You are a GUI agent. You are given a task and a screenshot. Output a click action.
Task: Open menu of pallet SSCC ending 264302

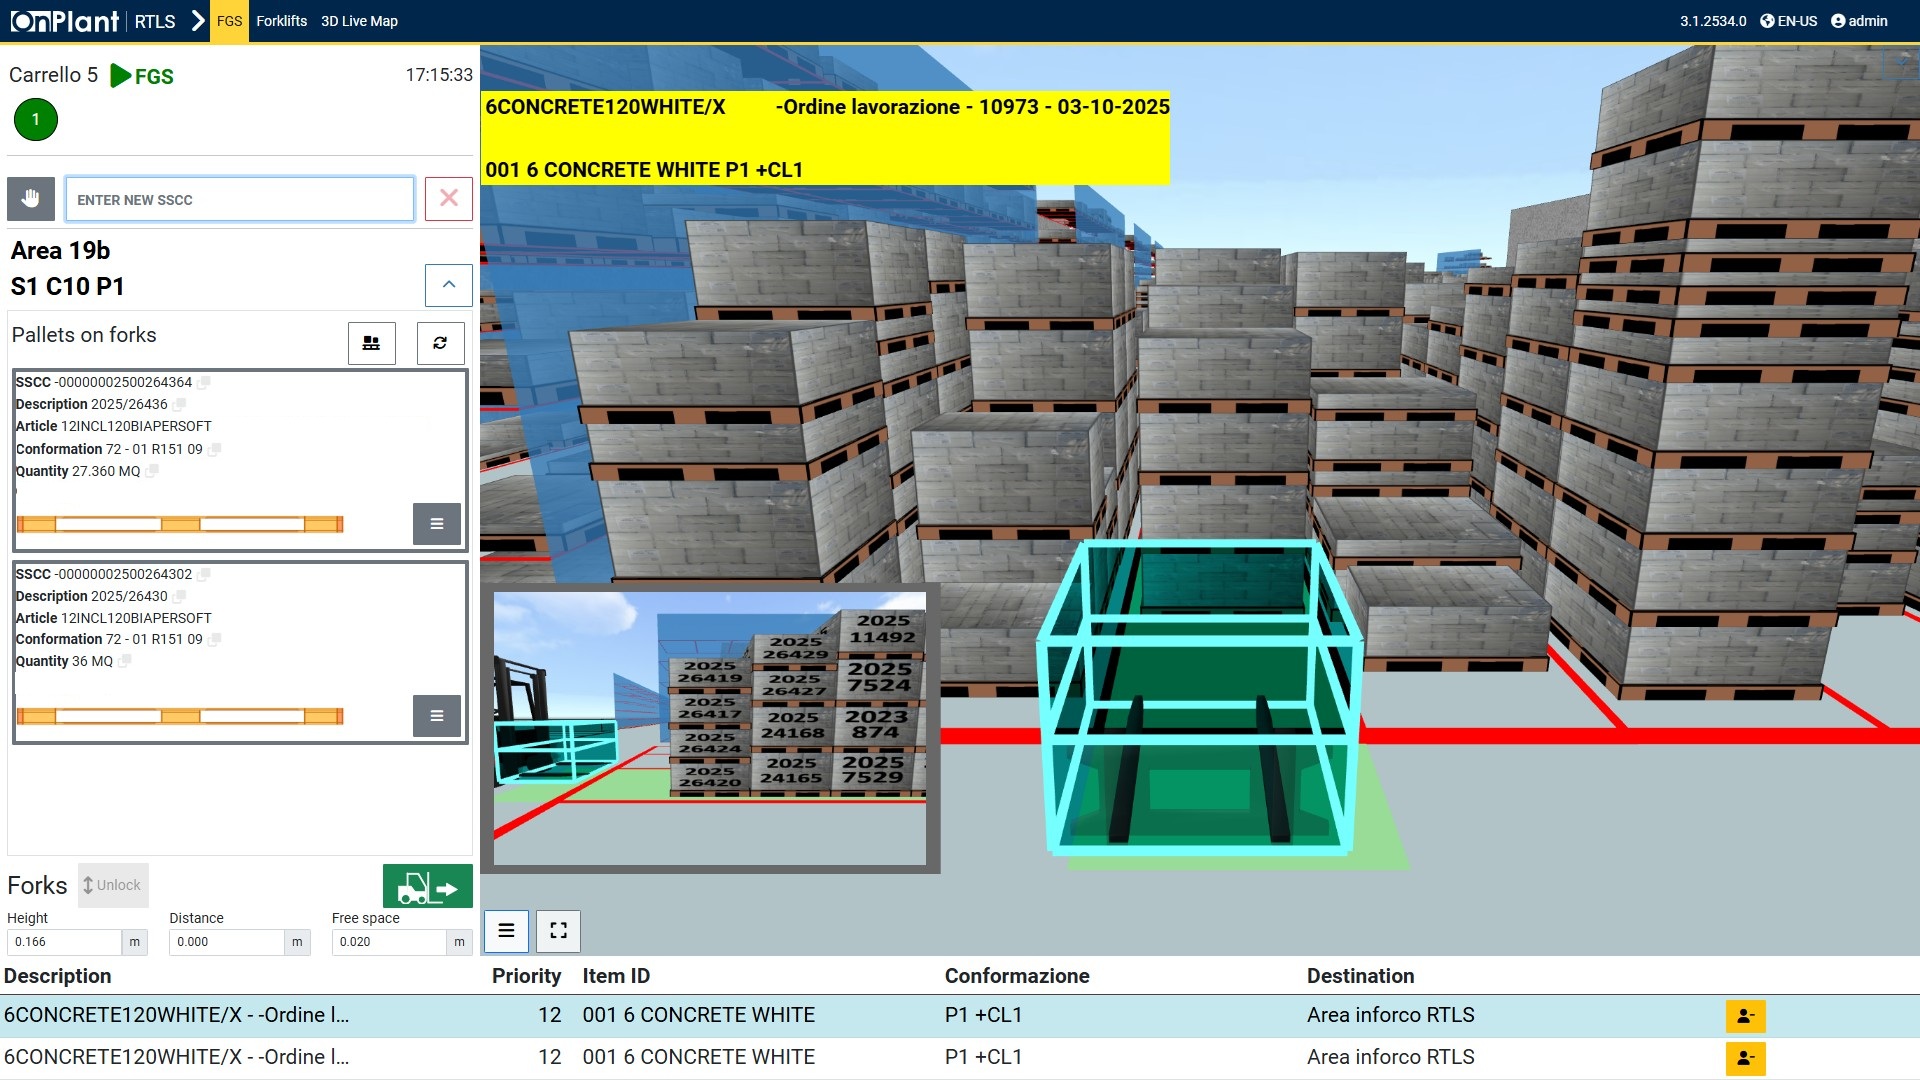437,716
